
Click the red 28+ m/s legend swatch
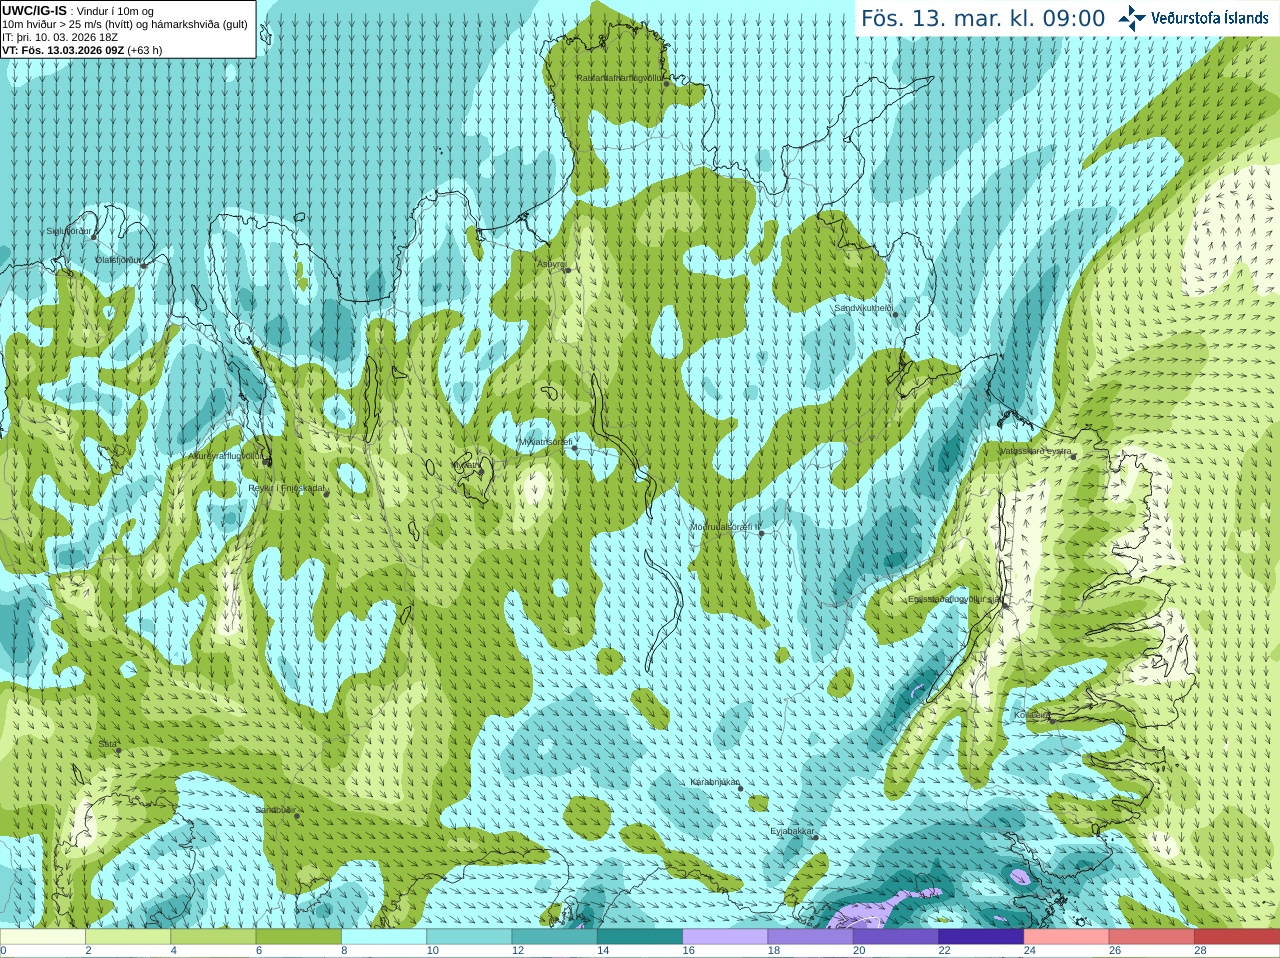click(1237, 937)
